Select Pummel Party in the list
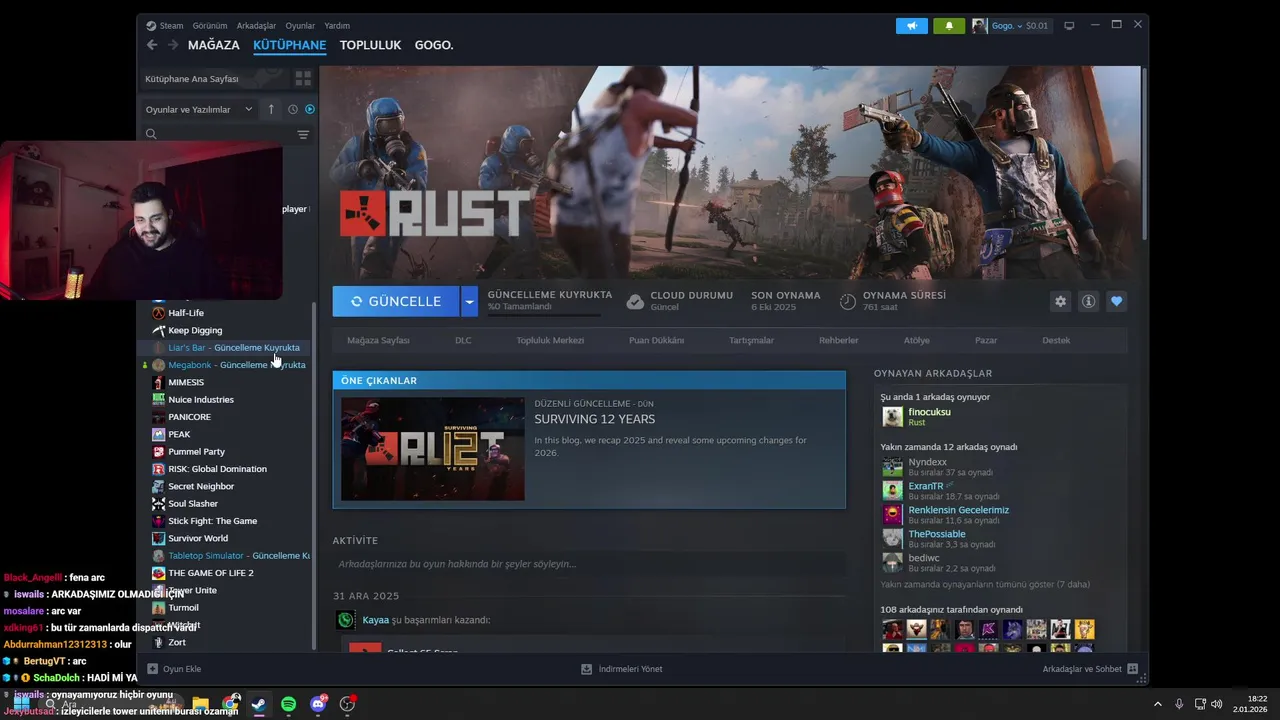Viewport: 1280px width, 720px height. click(x=196, y=452)
